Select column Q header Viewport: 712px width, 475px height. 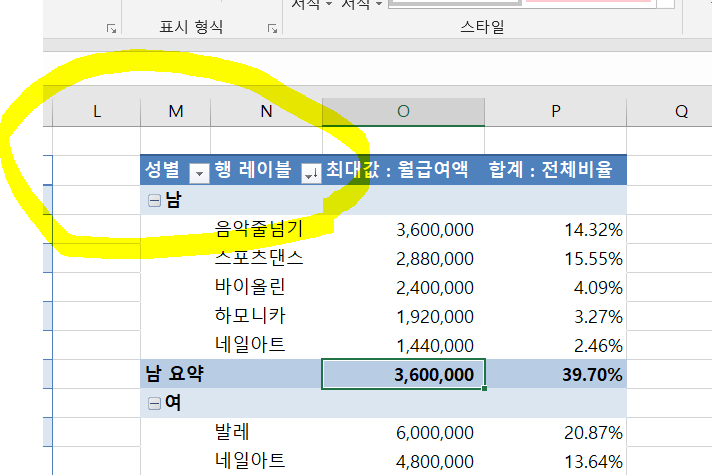tap(681, 112)
